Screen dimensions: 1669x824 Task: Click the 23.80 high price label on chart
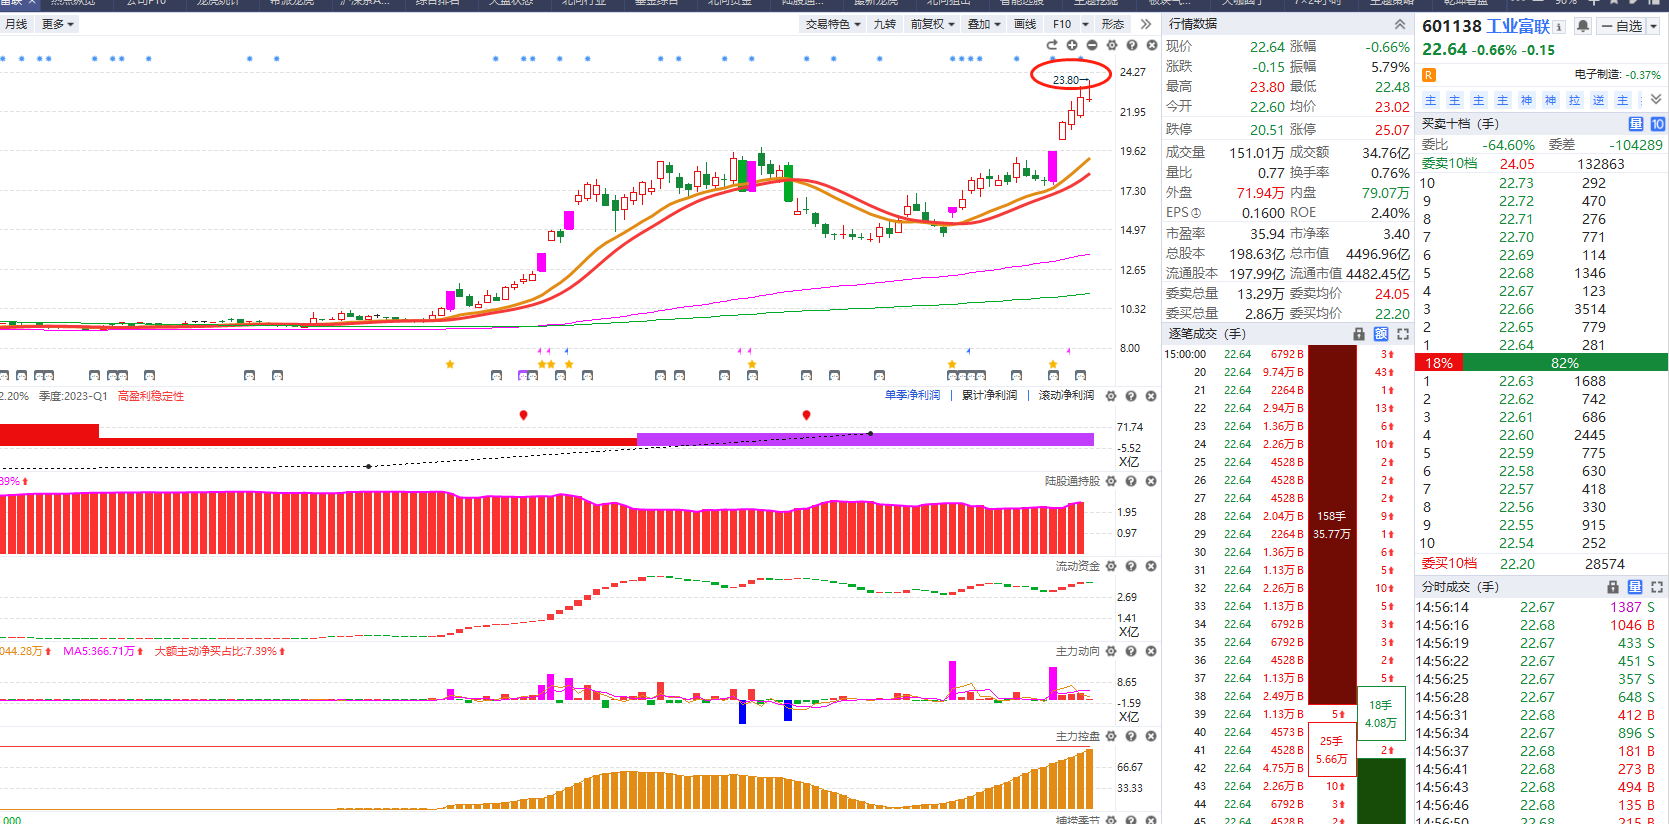point(1066,80)
